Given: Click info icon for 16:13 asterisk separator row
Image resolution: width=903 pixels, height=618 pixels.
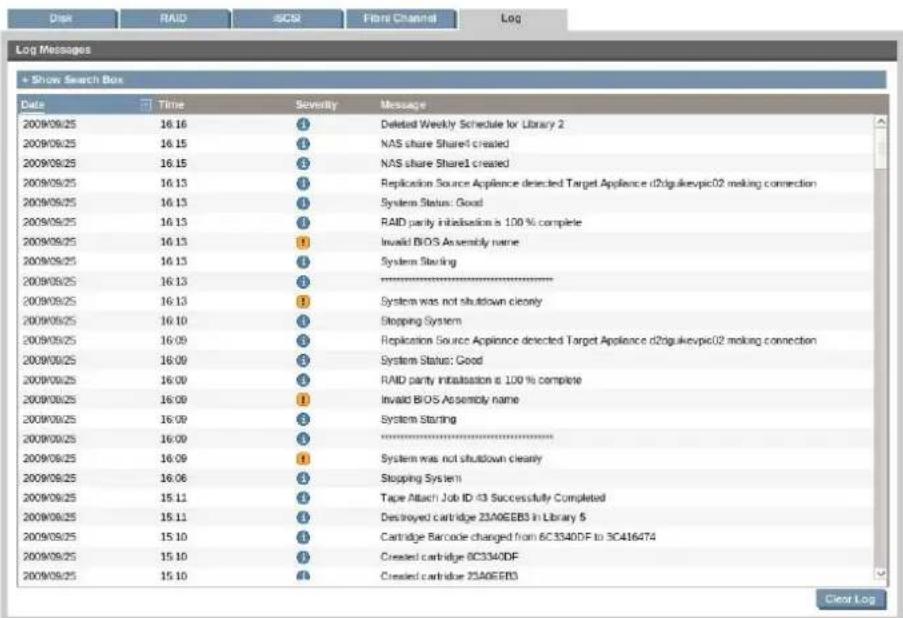Looking at the screenshot, I should pyautogui.click(x=303, y=282).
